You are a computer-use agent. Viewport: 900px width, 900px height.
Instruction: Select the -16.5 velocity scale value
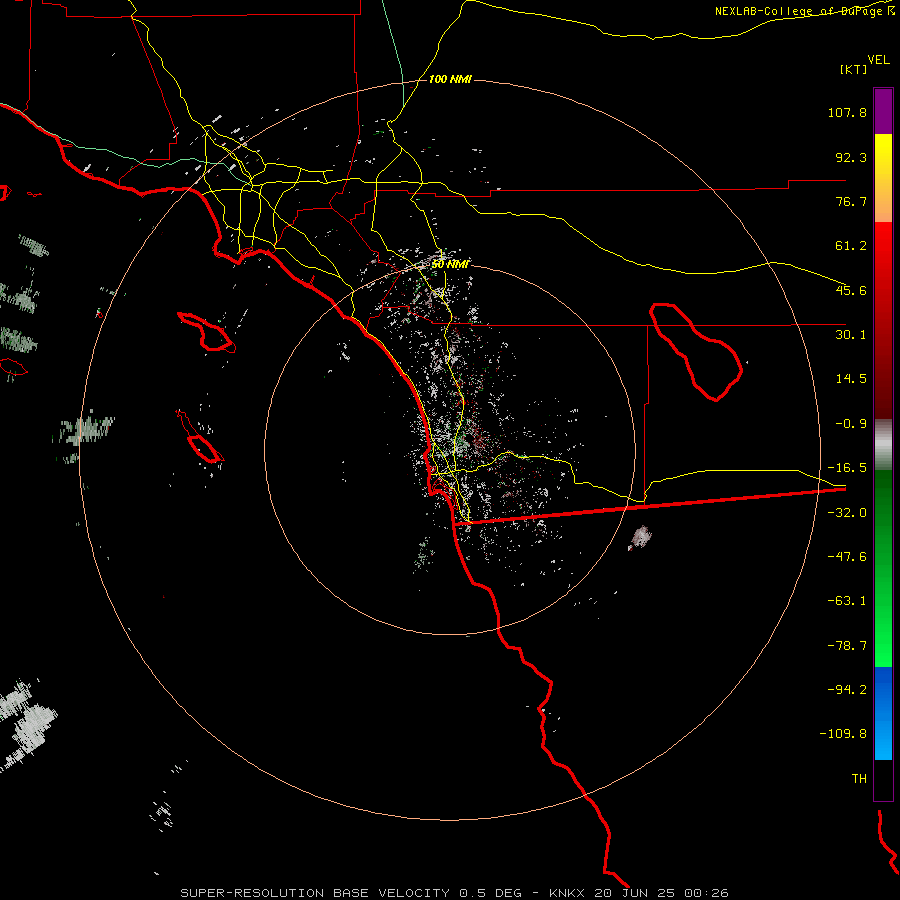tap(847, 468)
